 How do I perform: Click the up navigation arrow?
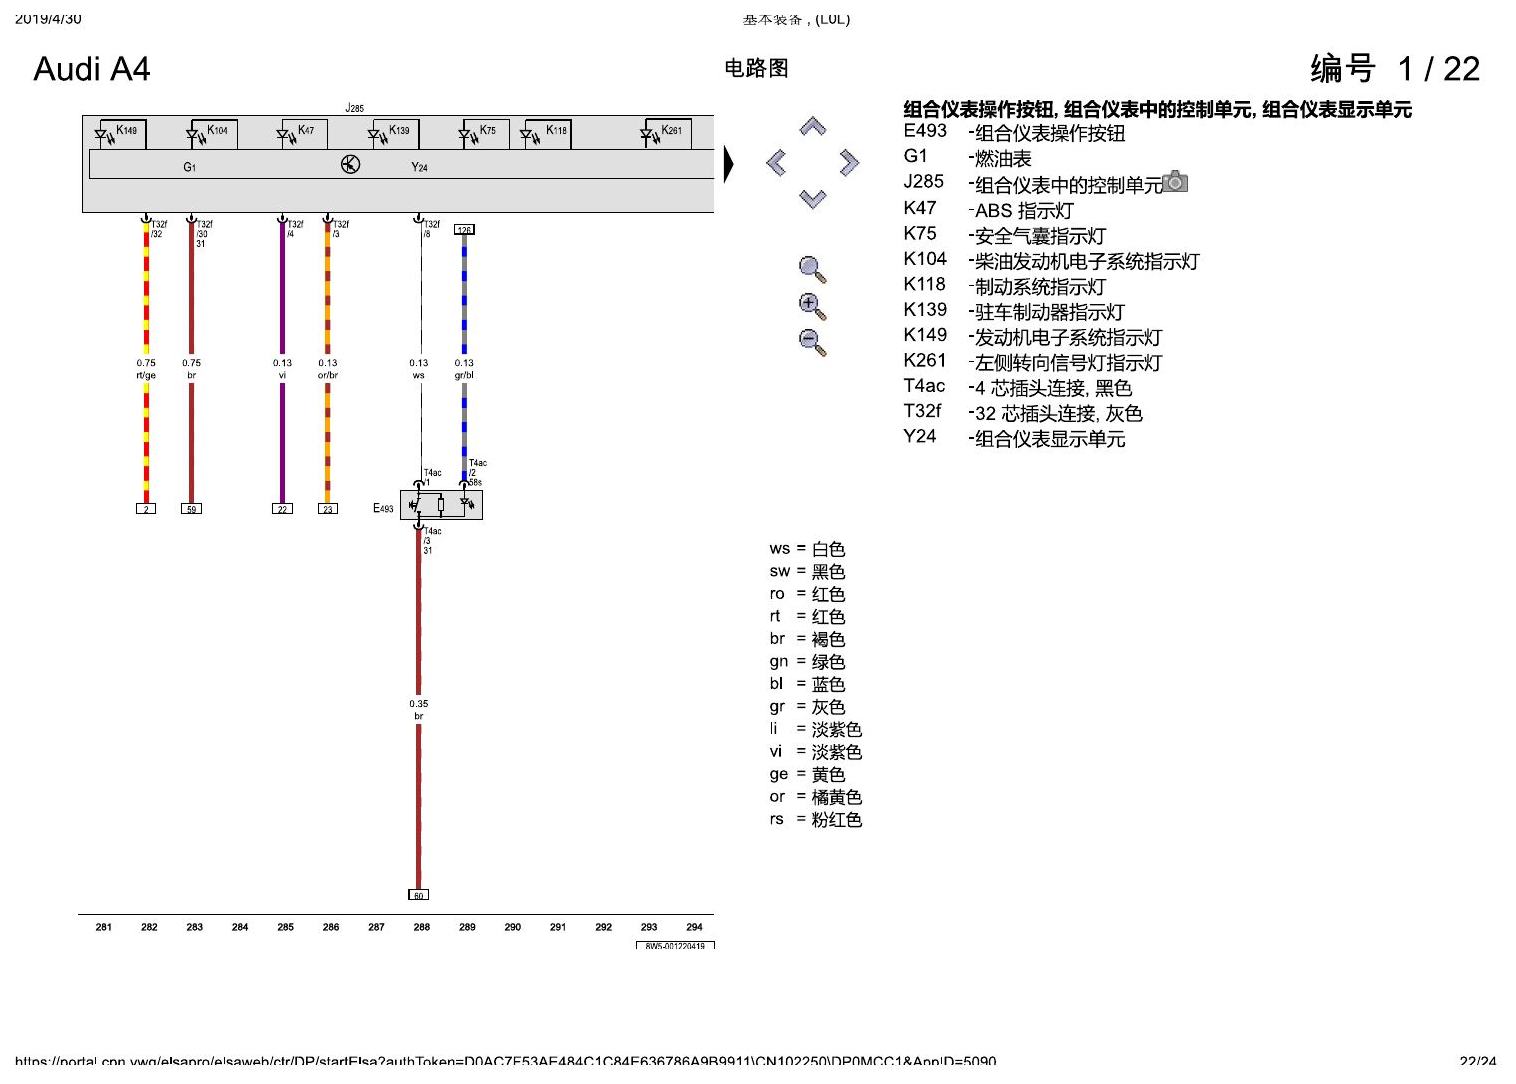(812, 127)
